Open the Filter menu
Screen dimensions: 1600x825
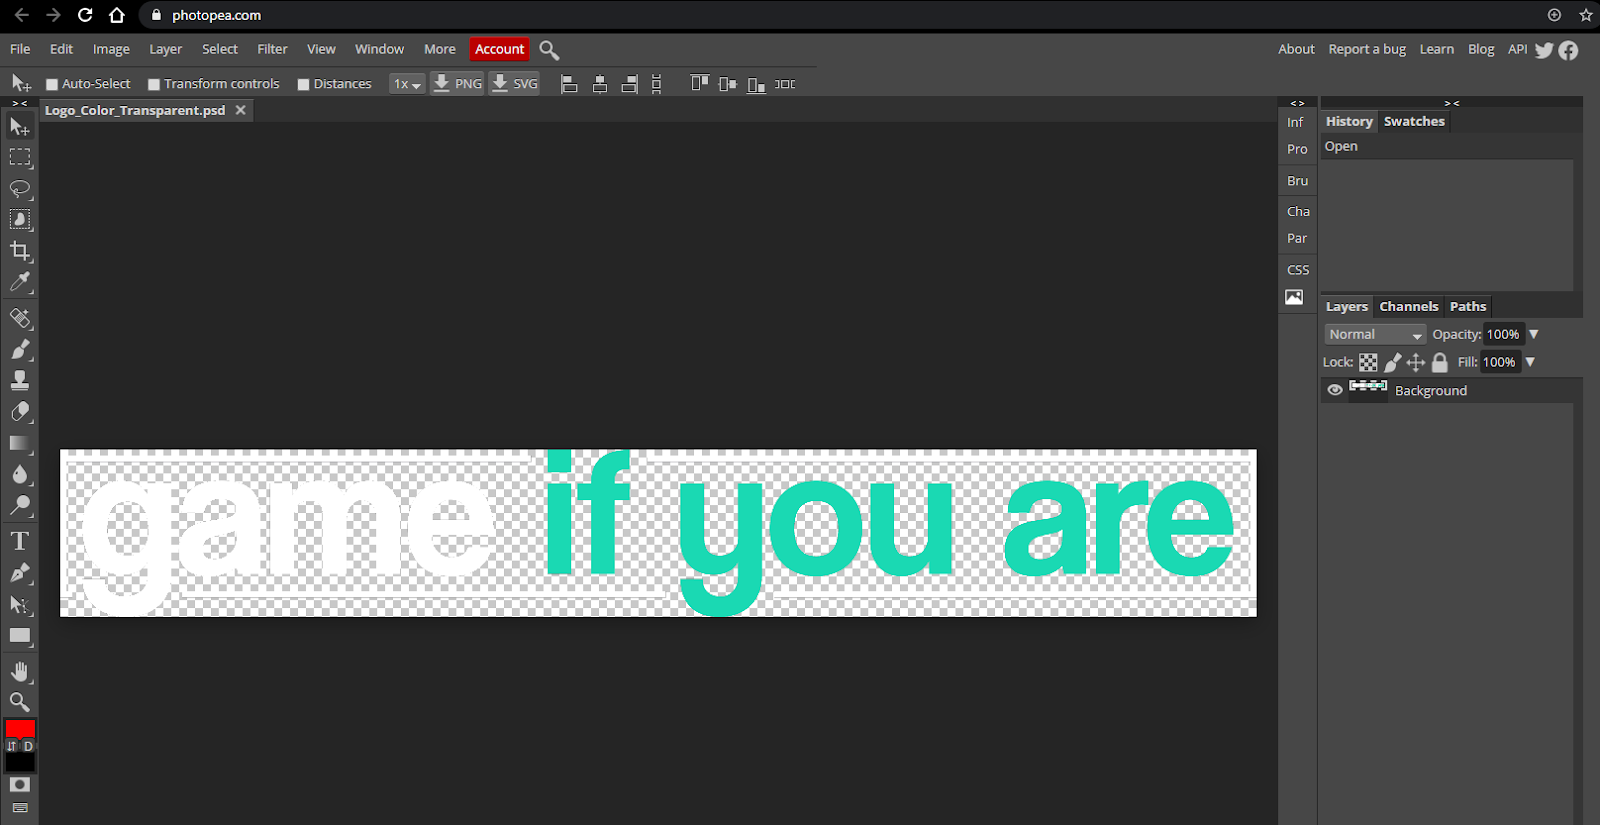click(x=272, y=49)
